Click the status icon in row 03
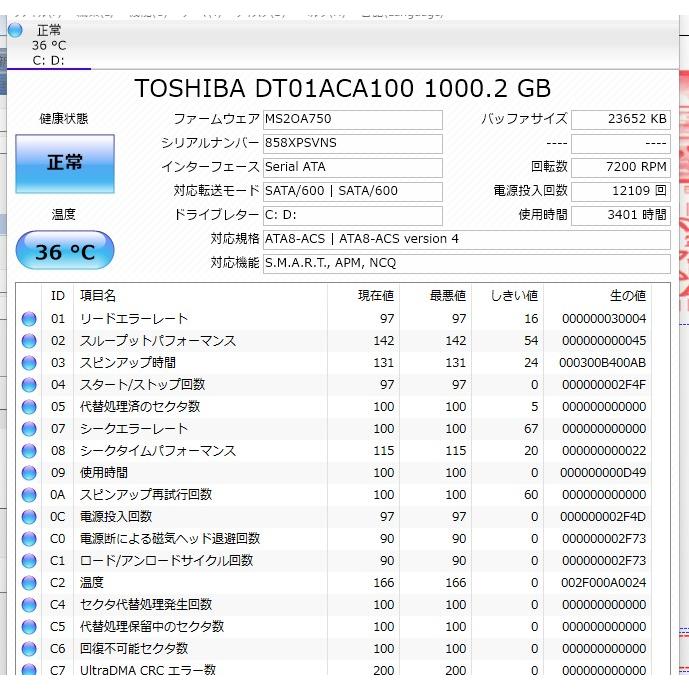The width and height of the screenshot is (689, 689). pyautogui.click(x=29, y=363)
